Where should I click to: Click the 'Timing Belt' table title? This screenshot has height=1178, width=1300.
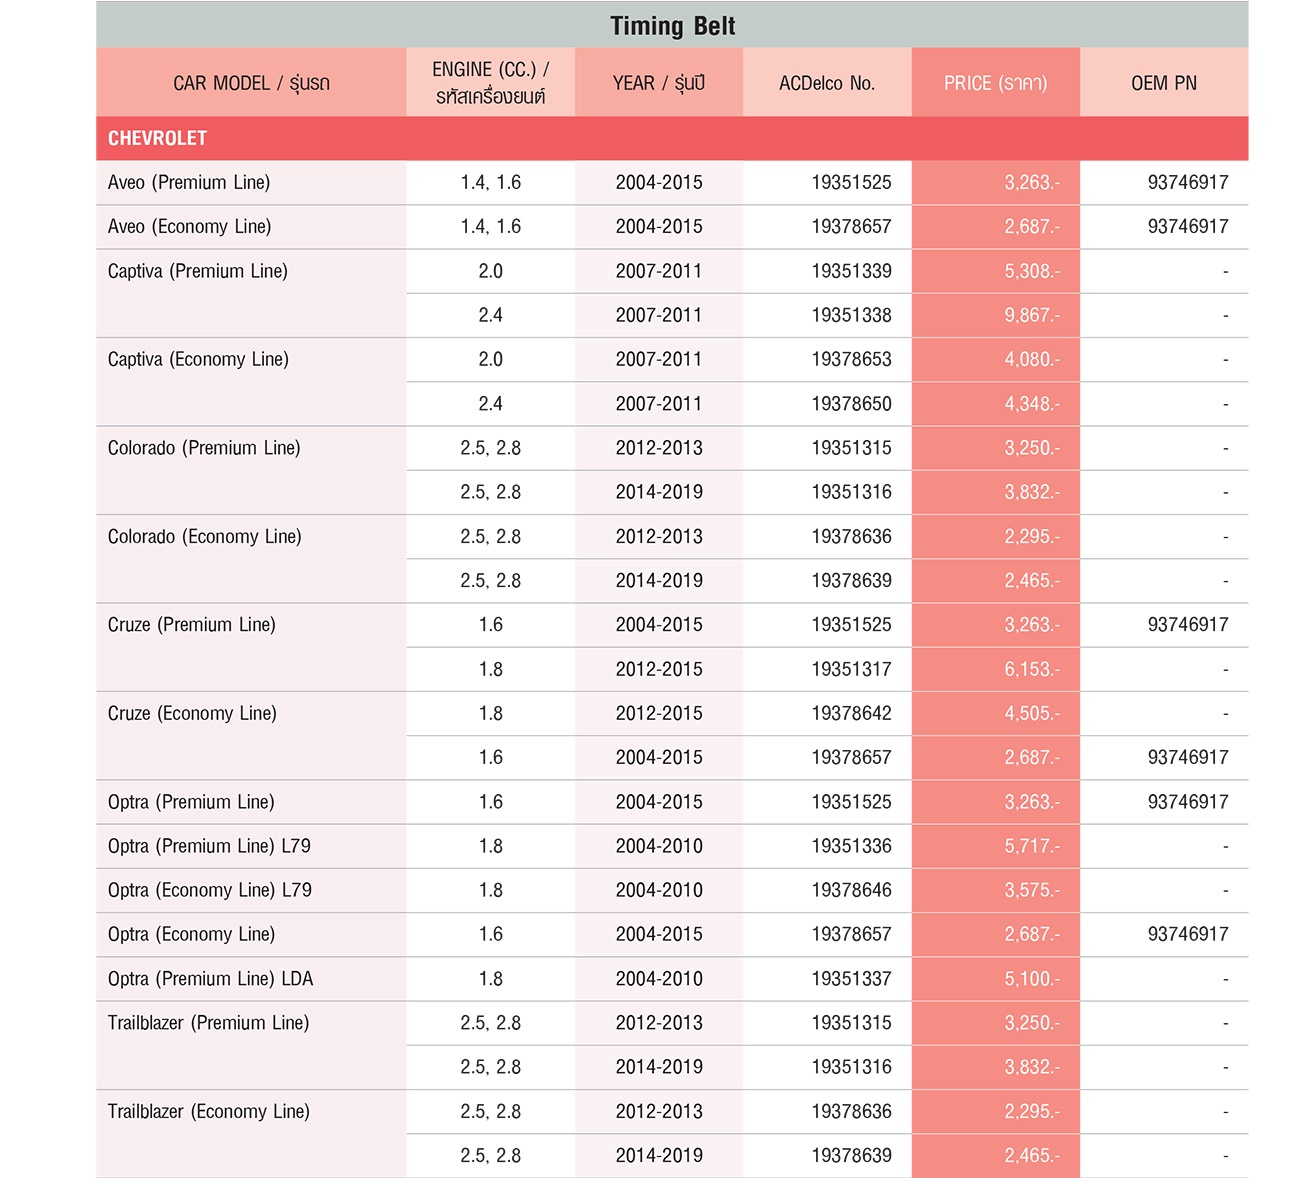pyautogui.click(x=672, y=26)
